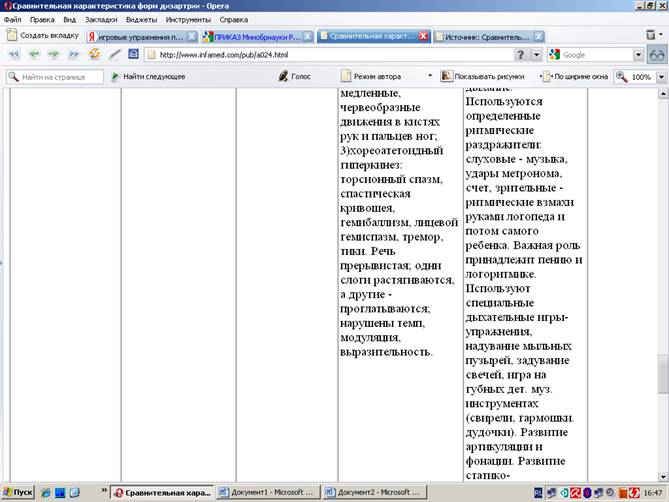669x502 pixels.
Task: Click the Голос voice button
Action: (295, 76)
